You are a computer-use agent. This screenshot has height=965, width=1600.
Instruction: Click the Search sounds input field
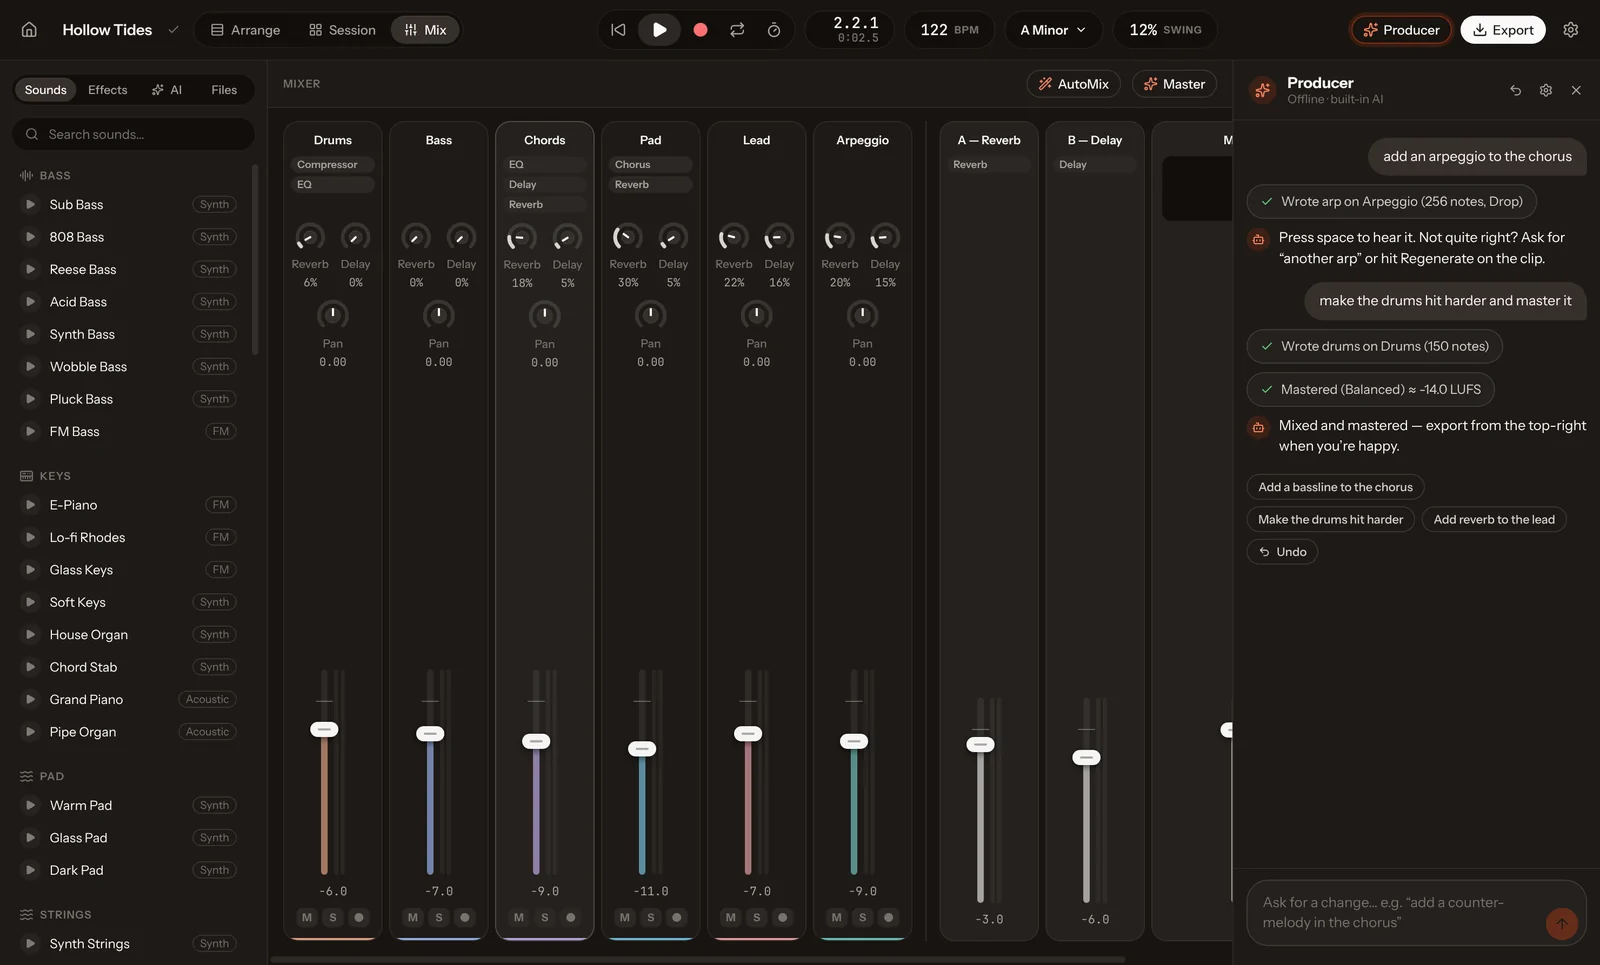pyautogui.click(x=133, y=134)
